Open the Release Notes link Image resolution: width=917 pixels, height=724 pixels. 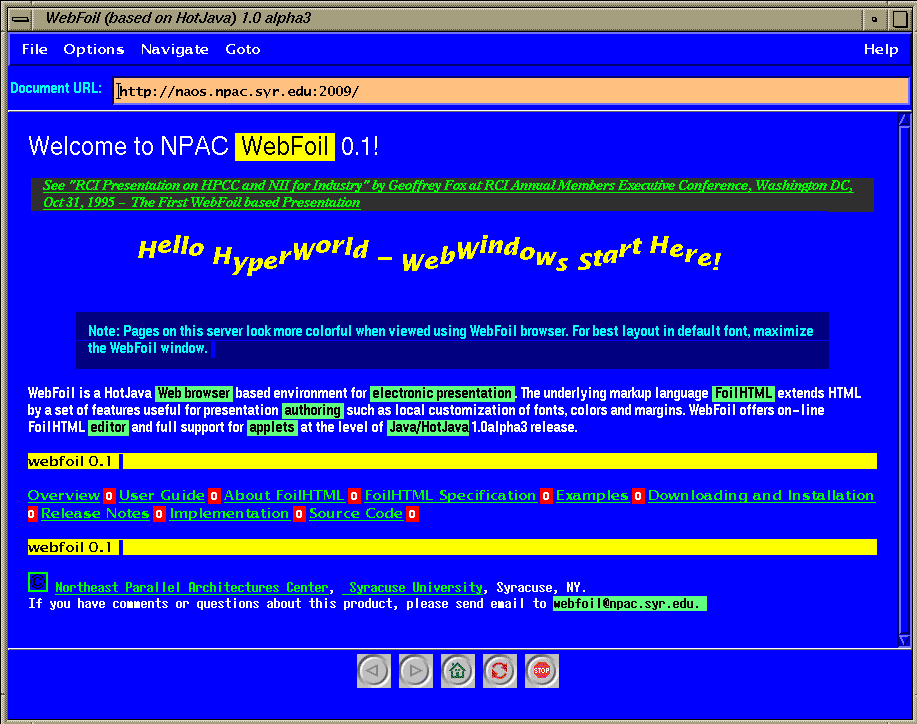tap(95, 514)
